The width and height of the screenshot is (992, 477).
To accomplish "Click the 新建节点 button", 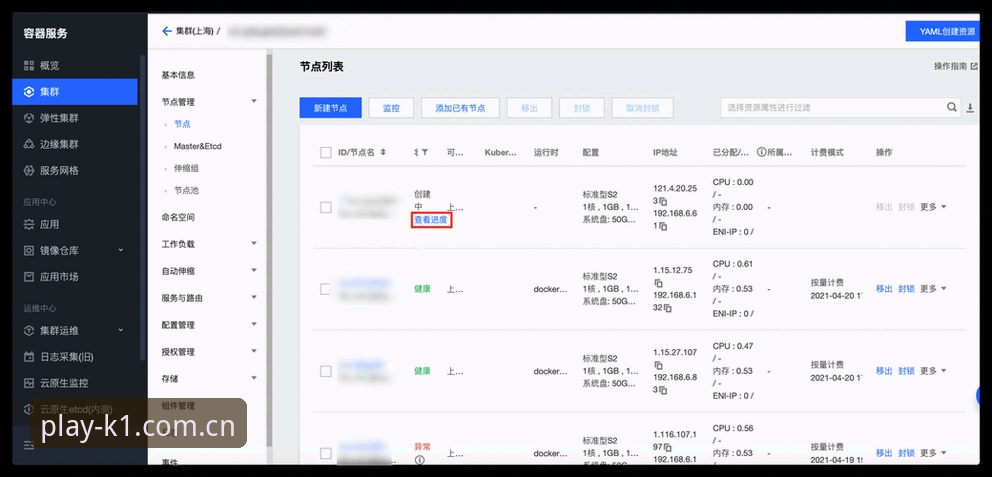I will point(330,108).
